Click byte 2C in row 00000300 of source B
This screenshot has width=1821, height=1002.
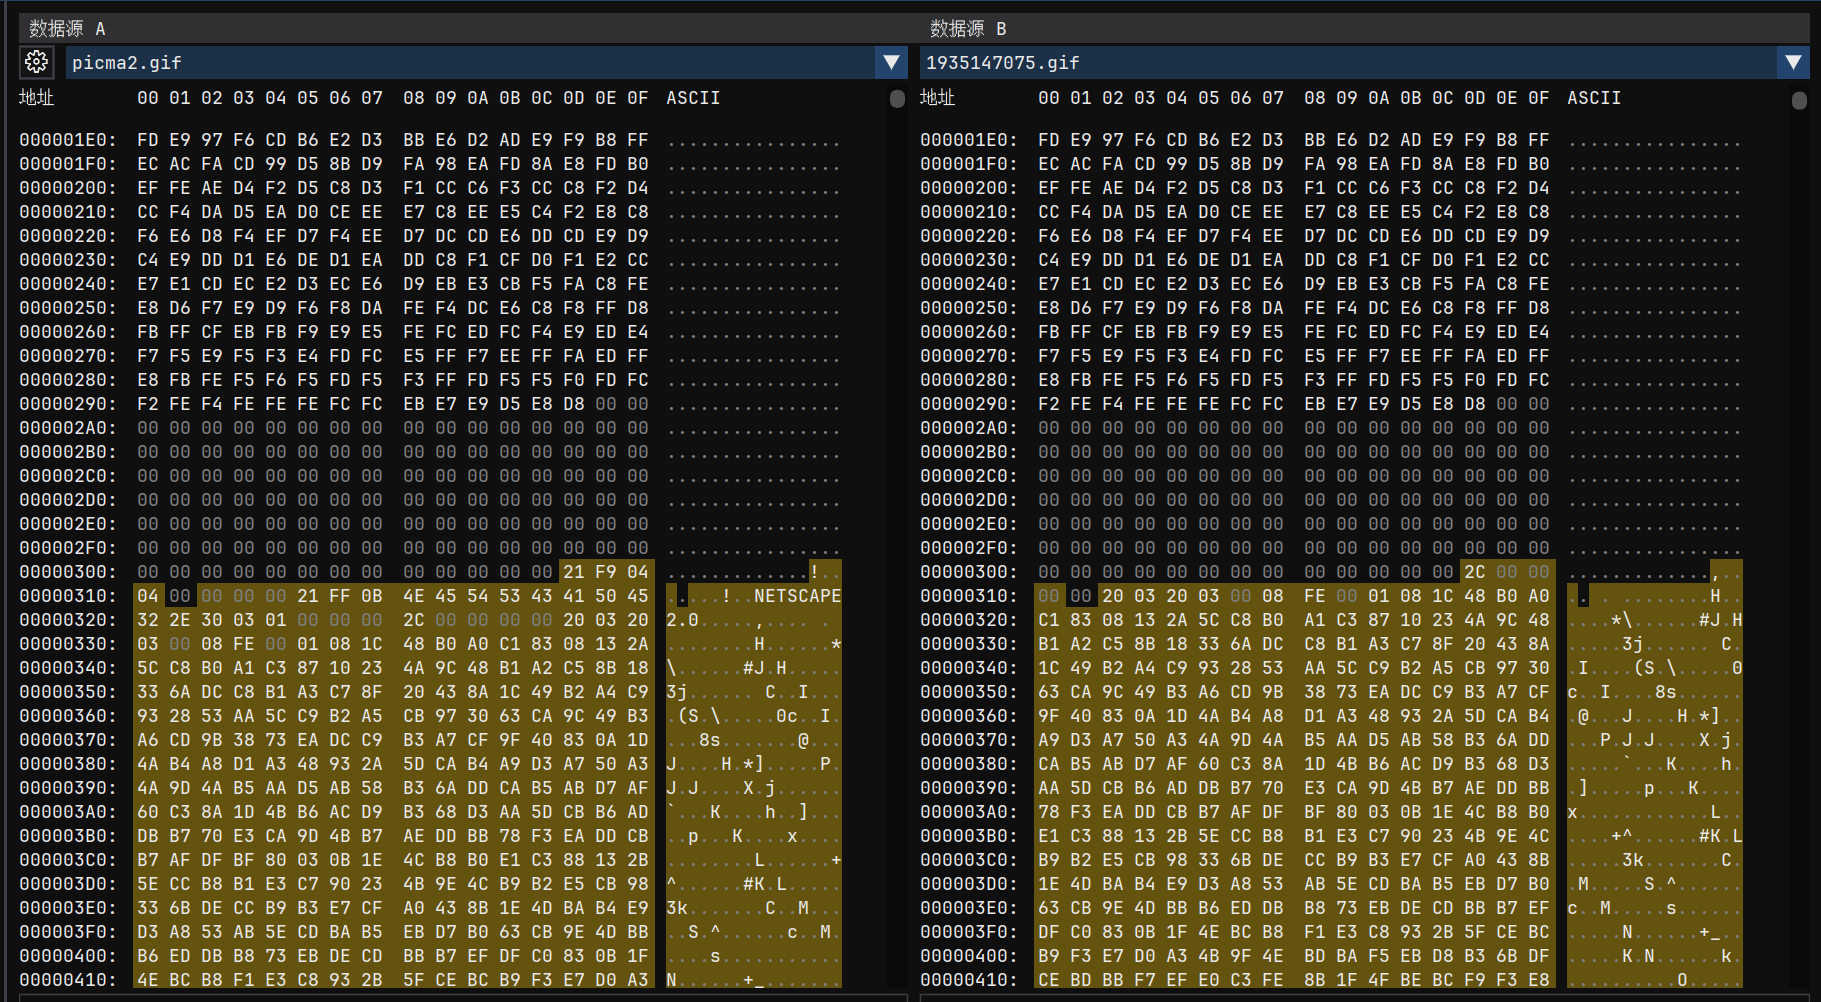[x=1475, y=572]
